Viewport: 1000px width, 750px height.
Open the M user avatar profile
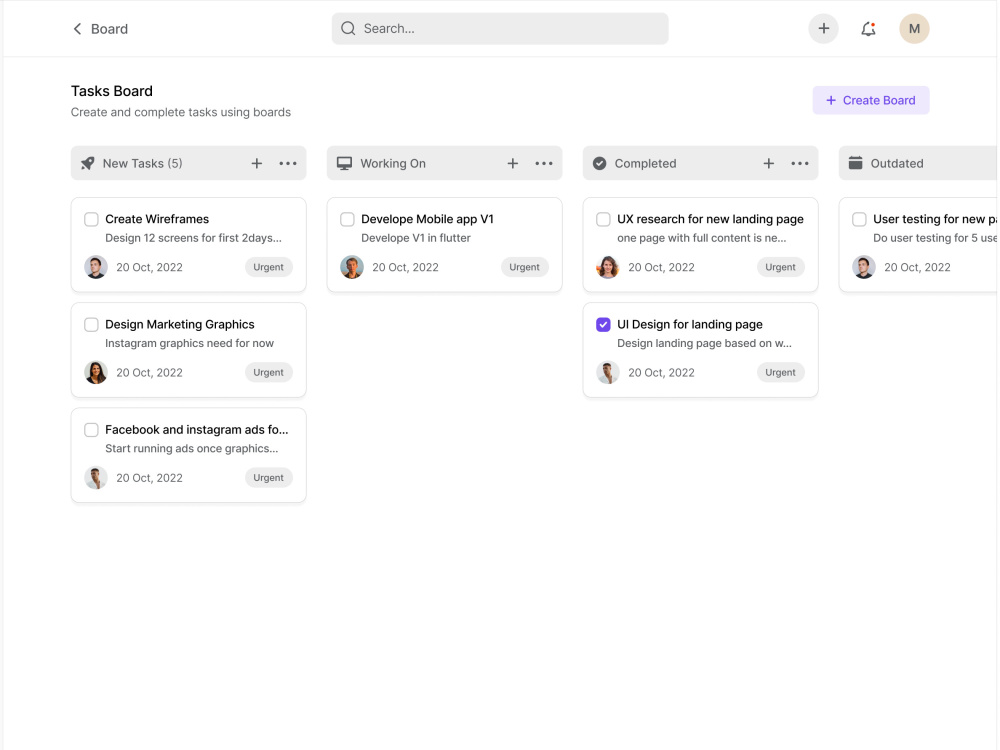[914, 29]
